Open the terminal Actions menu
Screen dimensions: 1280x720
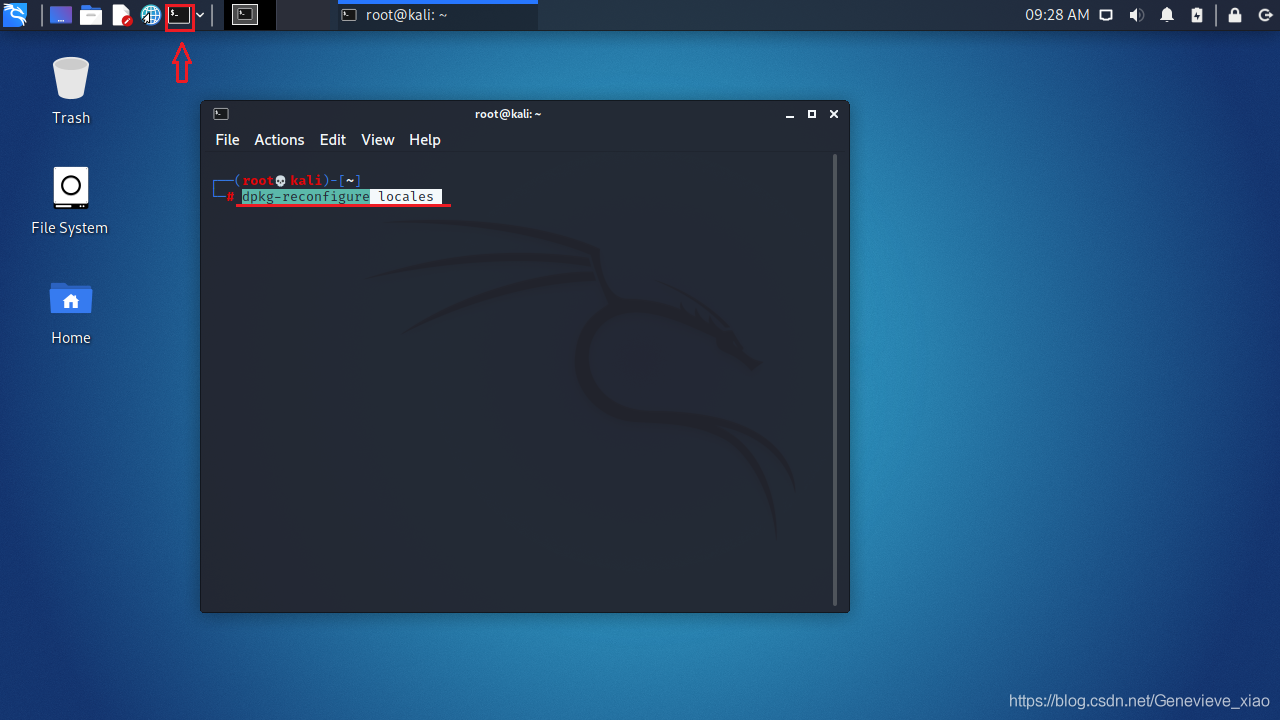[x=279, y=140]
